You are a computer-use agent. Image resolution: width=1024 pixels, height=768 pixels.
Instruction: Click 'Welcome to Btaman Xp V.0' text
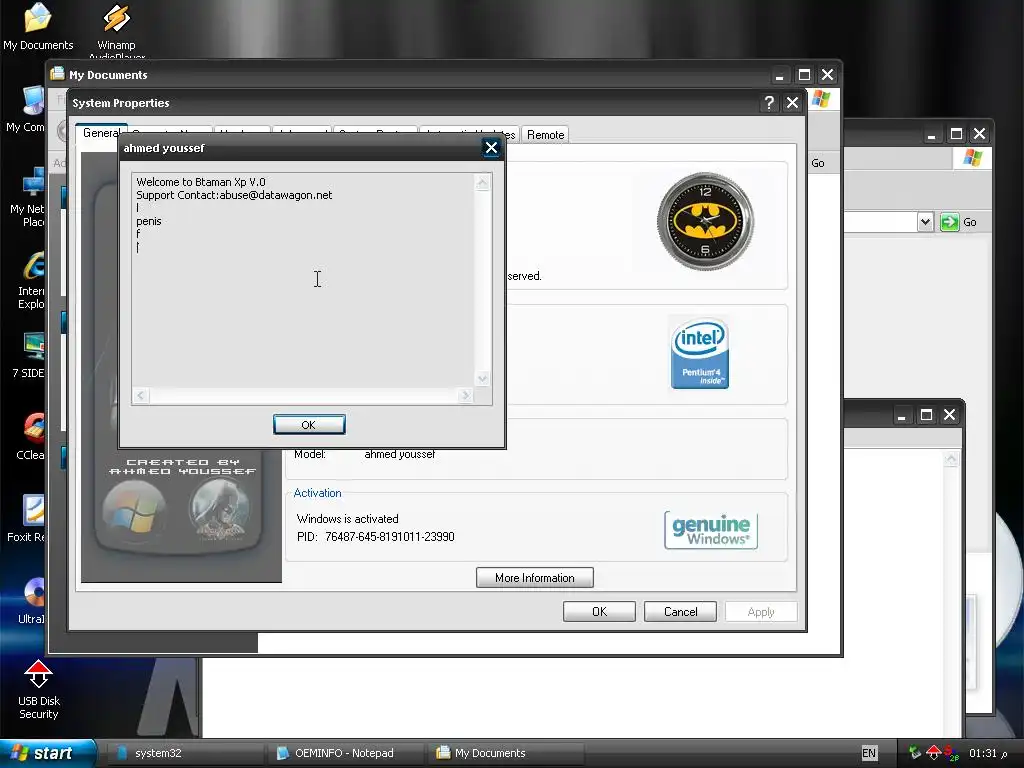(x=200, y=182)
